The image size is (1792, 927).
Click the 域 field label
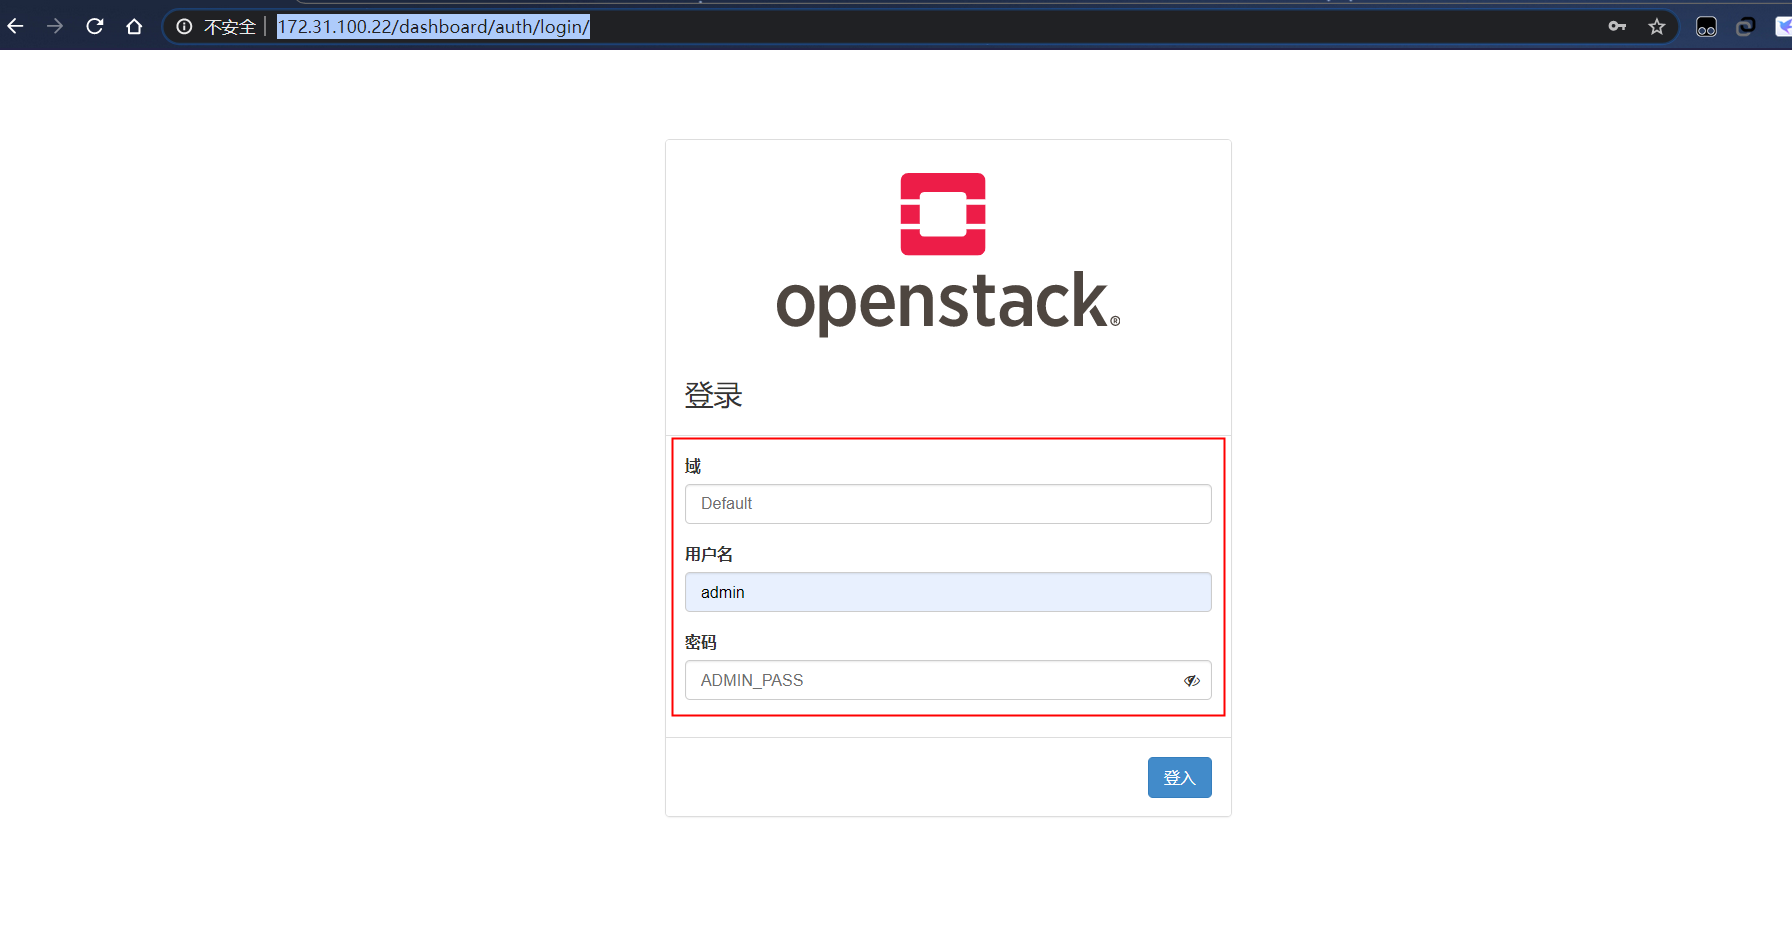point(693,466)
